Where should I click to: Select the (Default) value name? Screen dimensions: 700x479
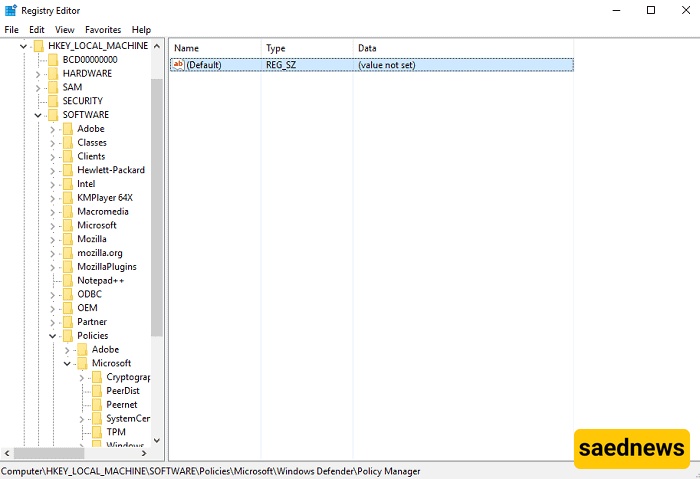pyautogui.click(x=204, y=65)
